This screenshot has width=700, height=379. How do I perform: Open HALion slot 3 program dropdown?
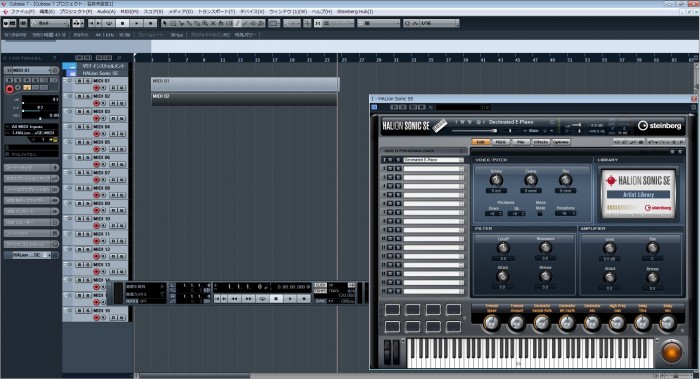click(x=461, y=177)
